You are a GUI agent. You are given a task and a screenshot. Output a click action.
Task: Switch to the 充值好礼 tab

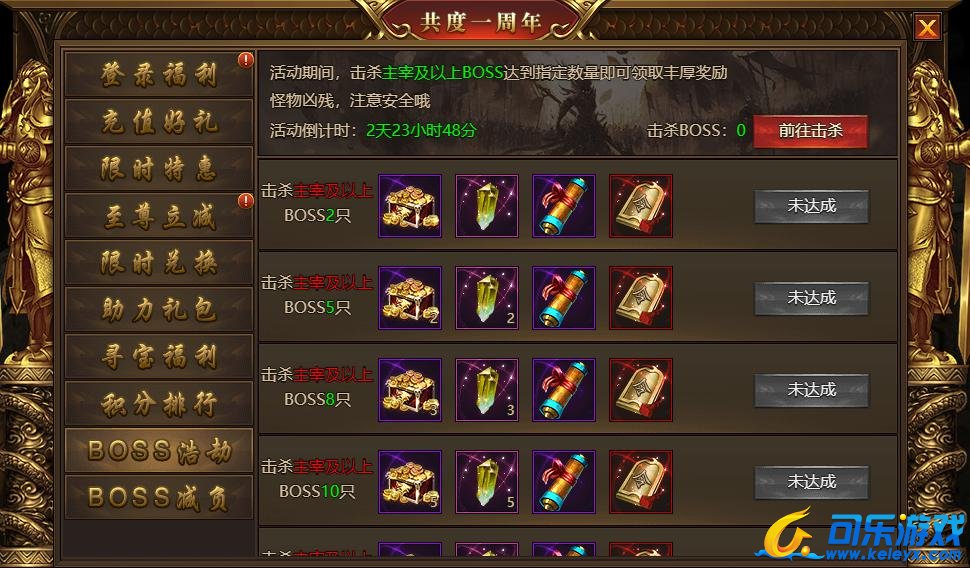159,121
